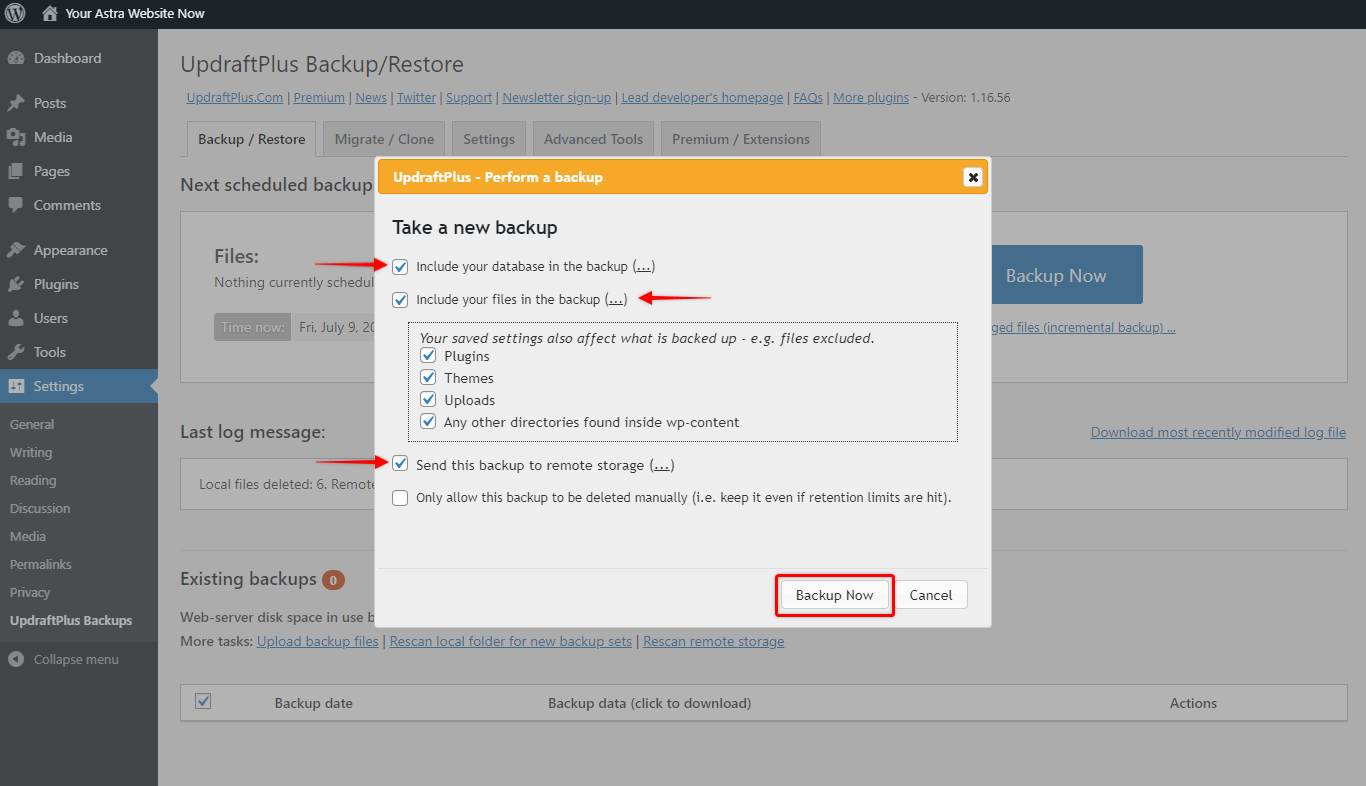Switch to the Settings tab

pyautogui.click(x=489, y=139)
